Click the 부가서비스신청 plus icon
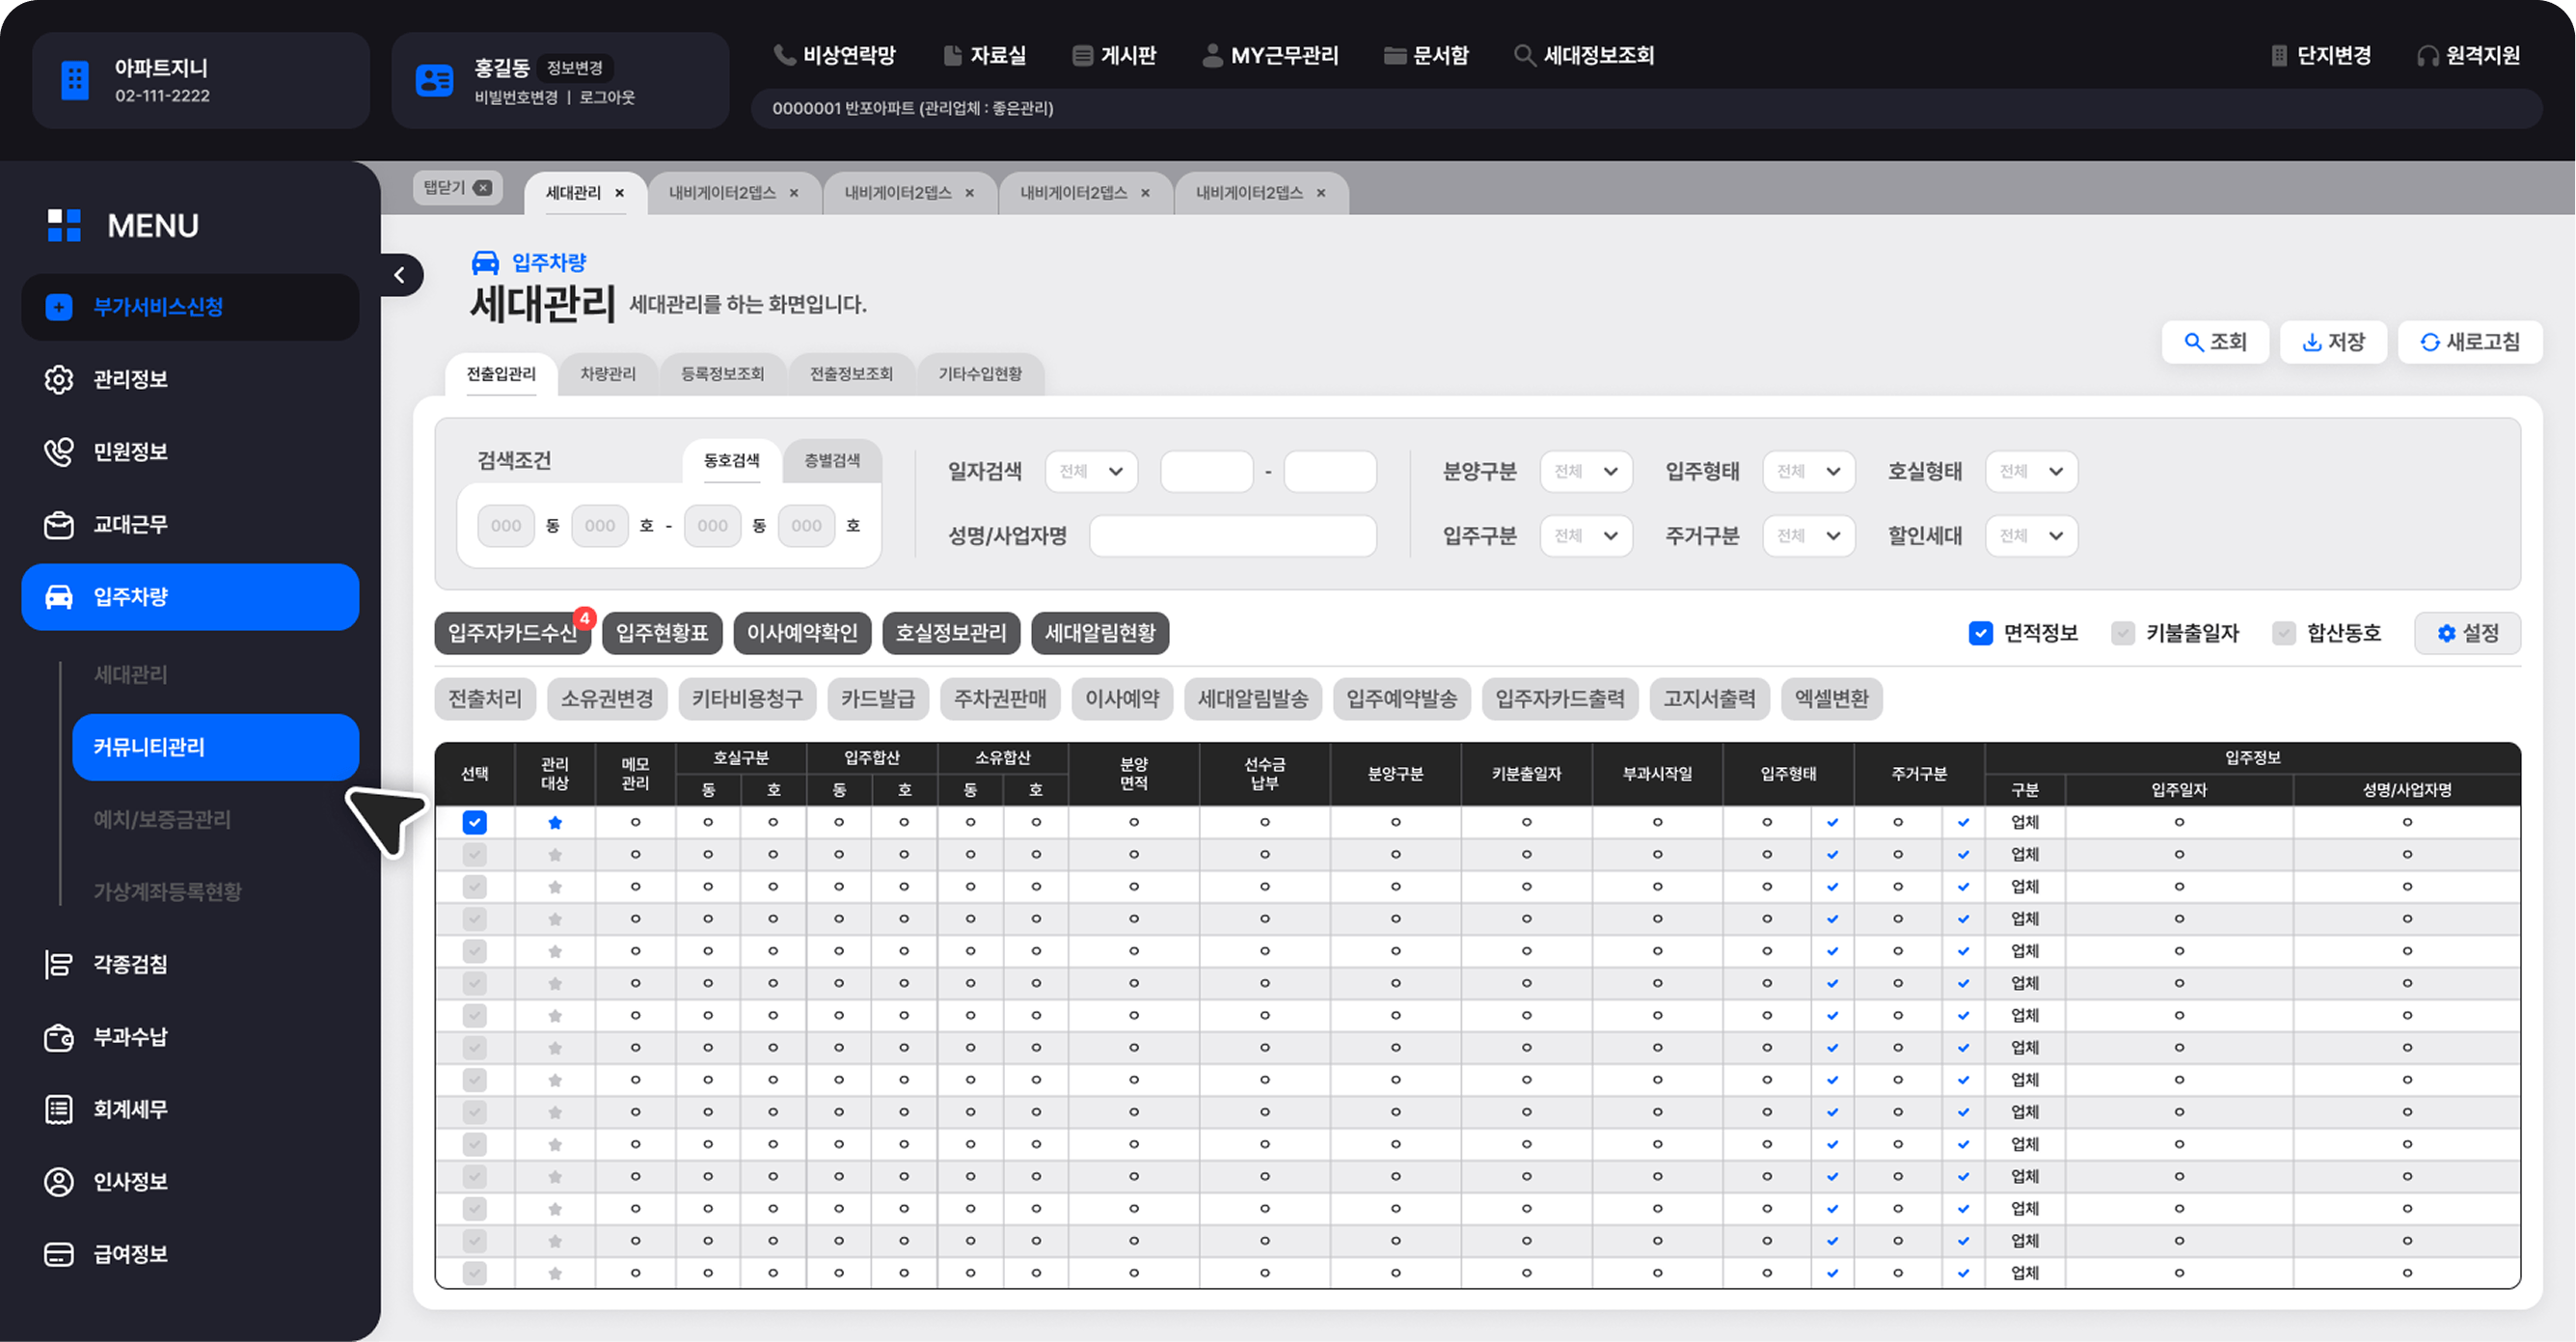2576x1342 pixels. tap(59, 307)
